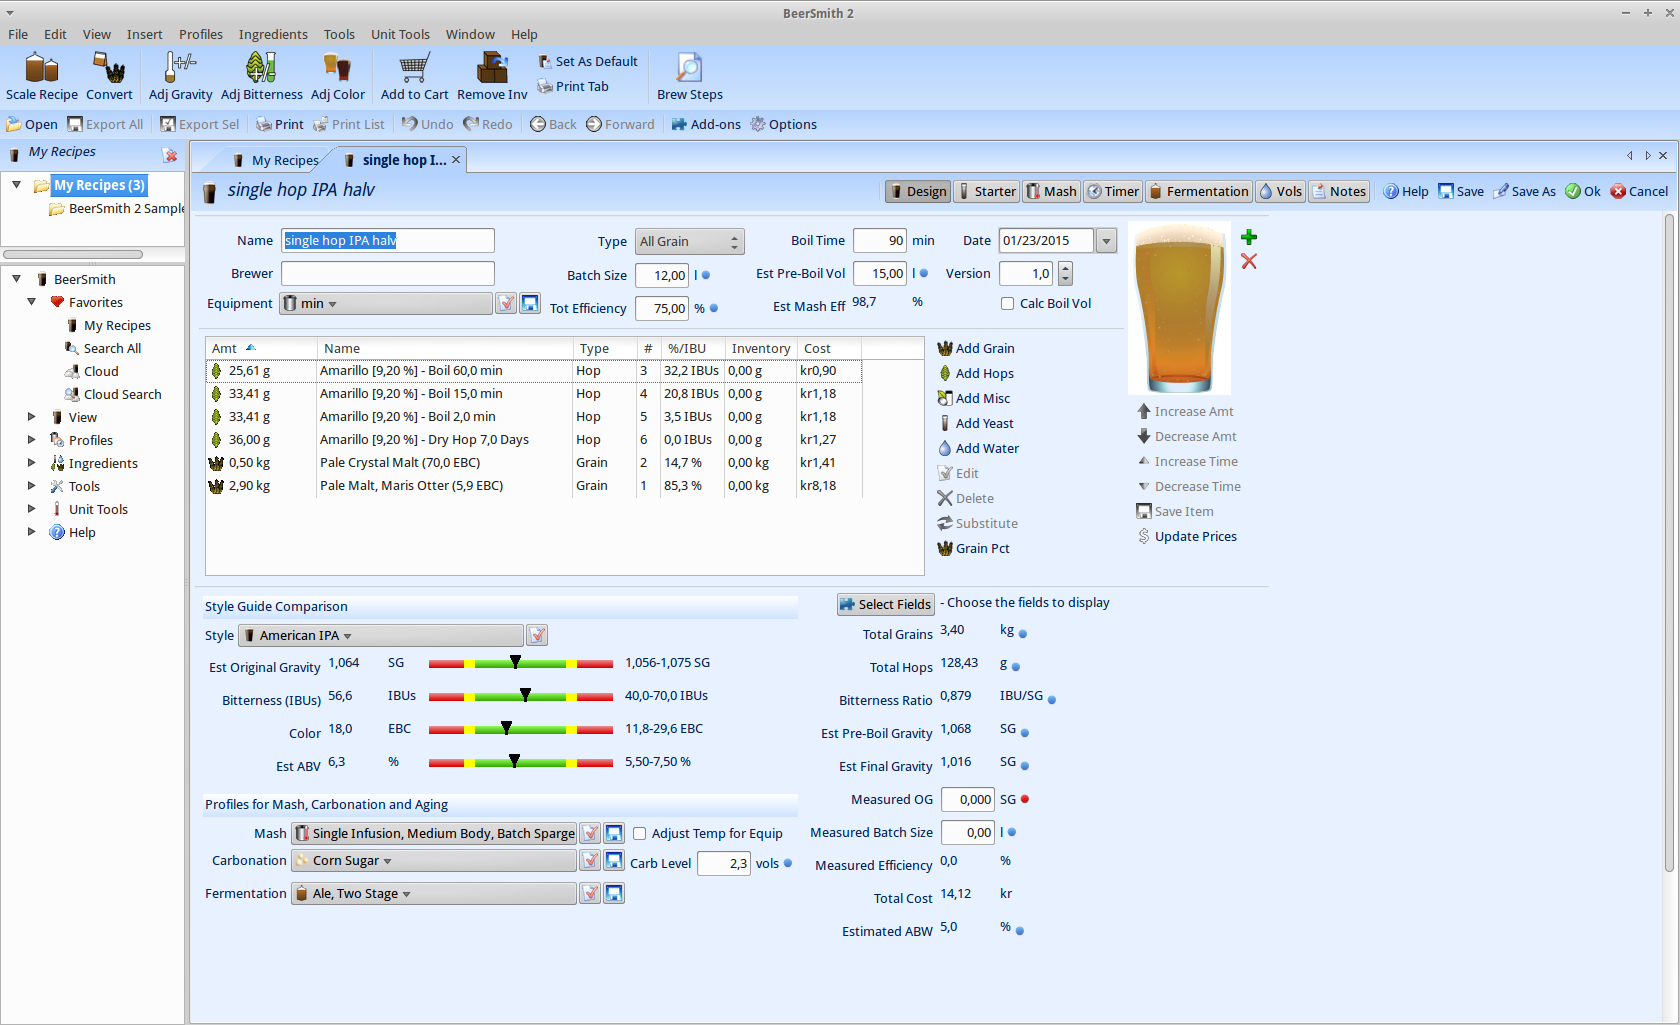Open the Mash profile dropdown
Image resolution: width=1680 pixels, height=1025 pixels.
433,833
